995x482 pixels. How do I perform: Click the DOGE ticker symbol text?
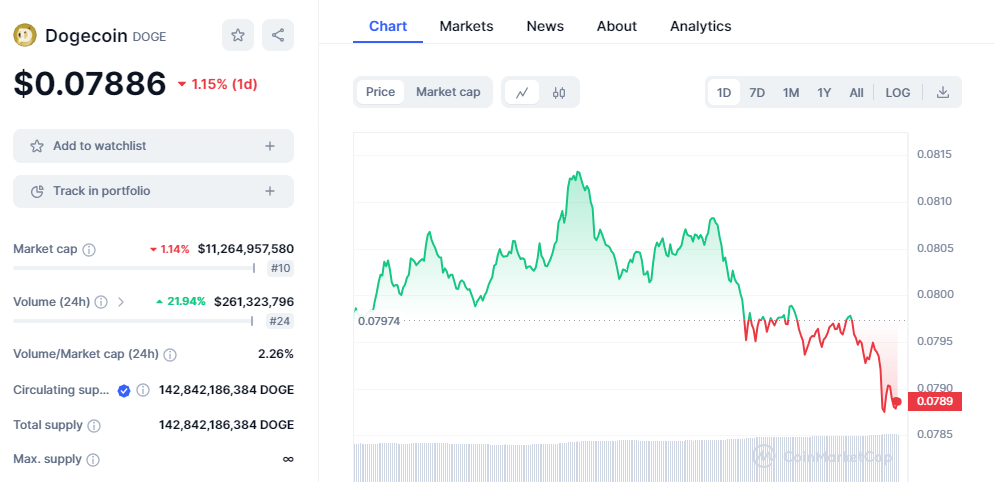(x=149, y=37)
